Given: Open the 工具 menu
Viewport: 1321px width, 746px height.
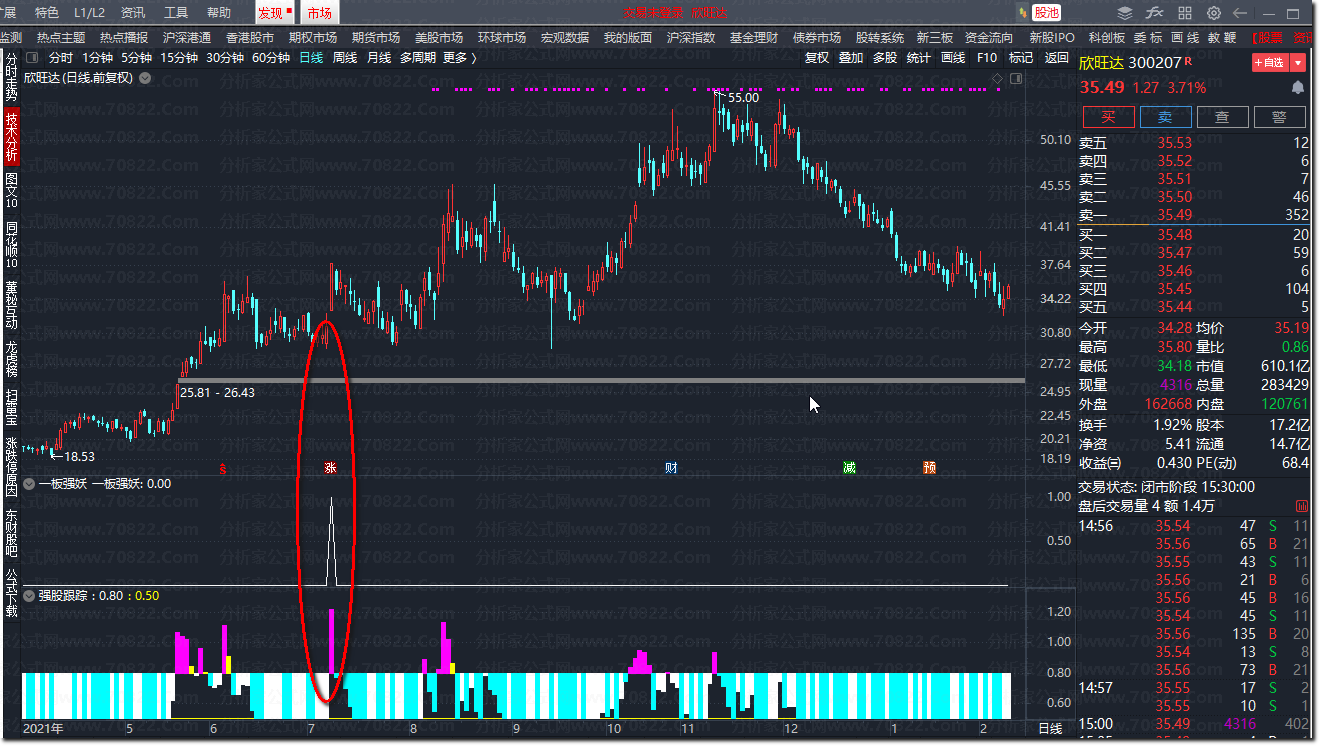Looking at the screenshot, I should (176, 13).
